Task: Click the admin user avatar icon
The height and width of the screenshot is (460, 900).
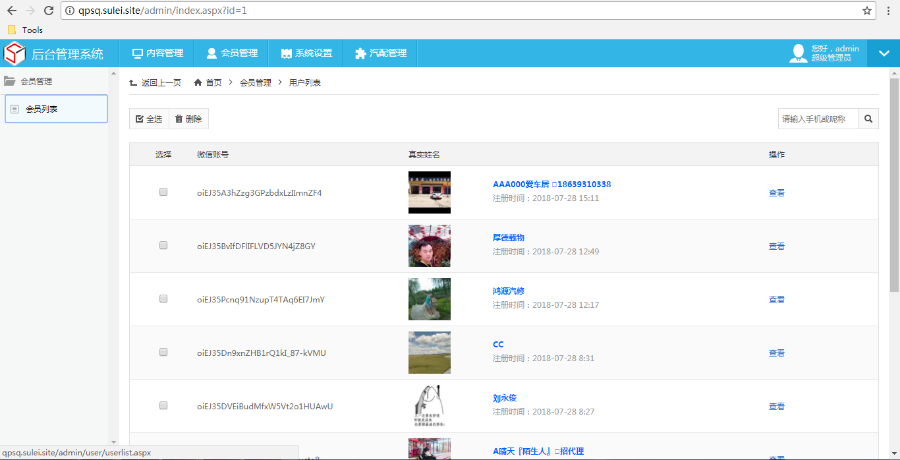Action: (x=797, y=53)
